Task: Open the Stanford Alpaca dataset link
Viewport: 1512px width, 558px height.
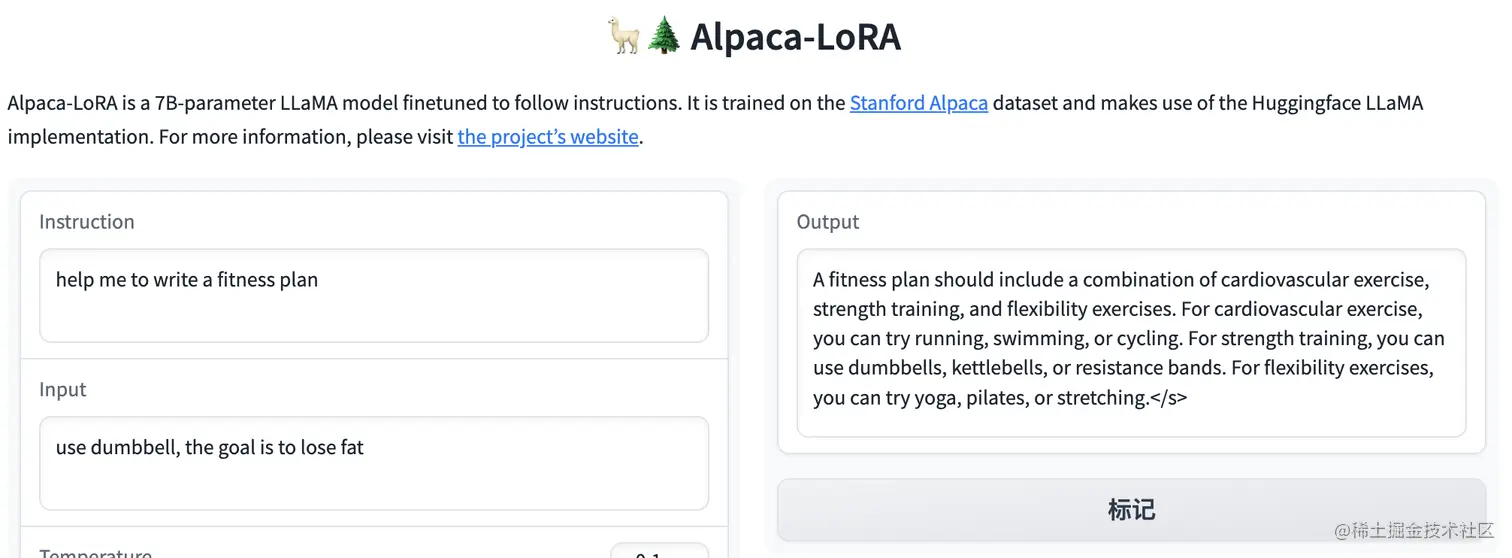Action: point(918,103)
